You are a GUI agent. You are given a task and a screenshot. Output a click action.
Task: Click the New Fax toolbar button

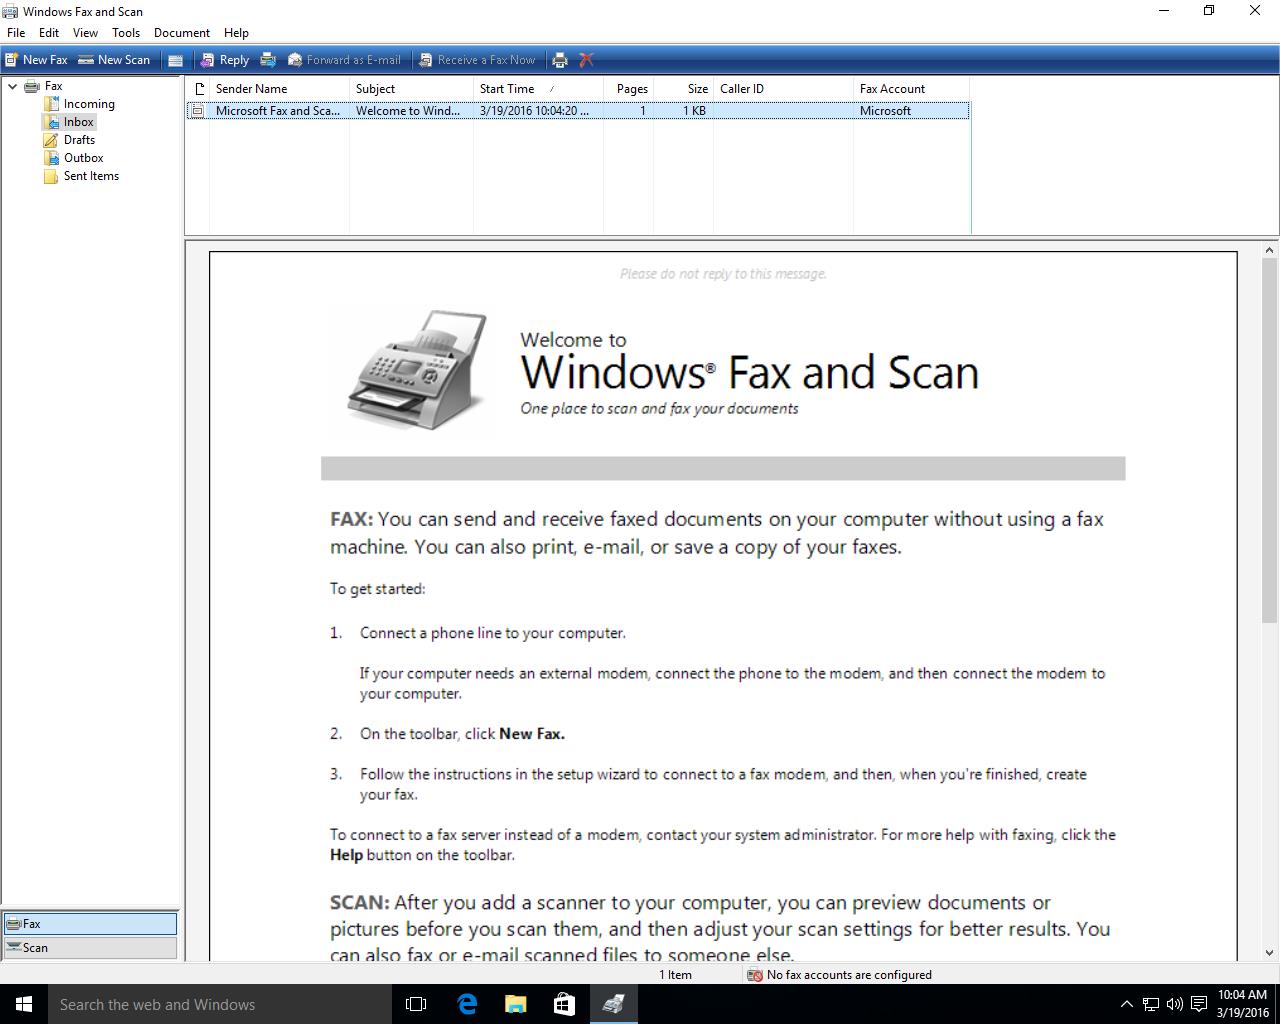click(x=36, y=60)
